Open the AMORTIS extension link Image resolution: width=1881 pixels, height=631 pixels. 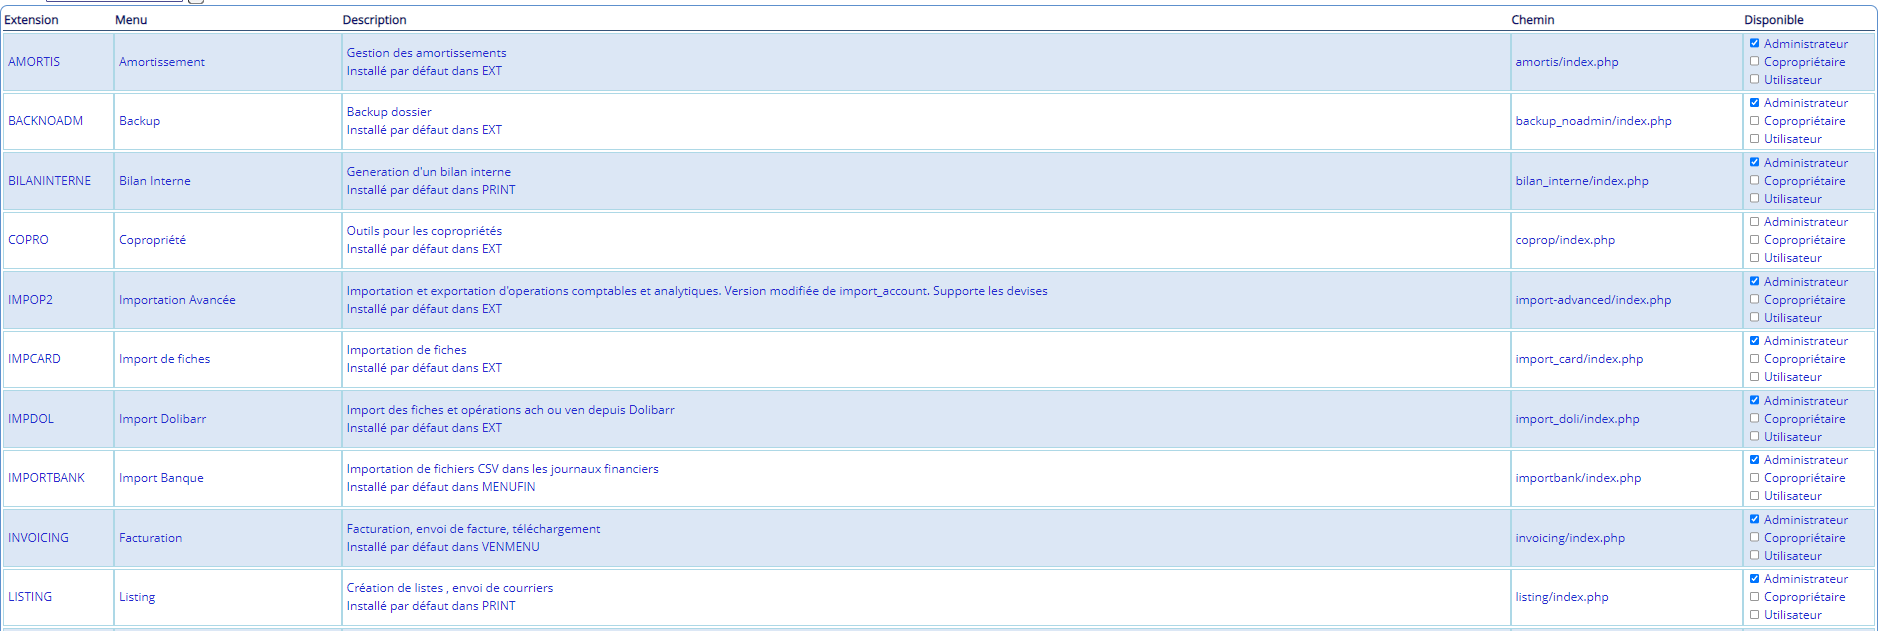click(34, 62)
